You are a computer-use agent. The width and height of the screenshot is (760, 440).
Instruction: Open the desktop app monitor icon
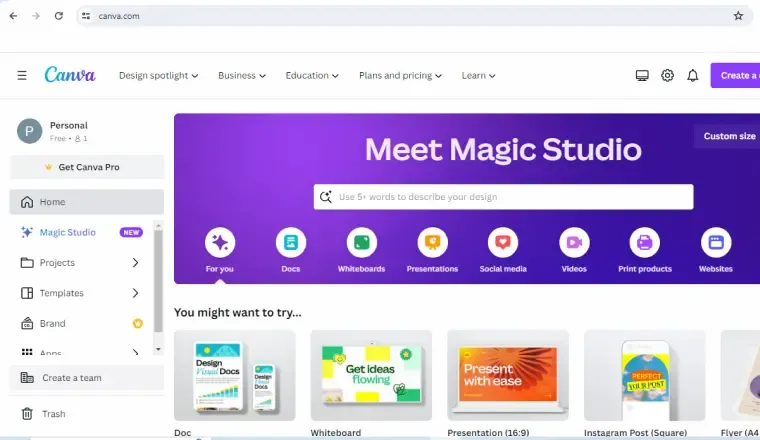click(642, 76)
